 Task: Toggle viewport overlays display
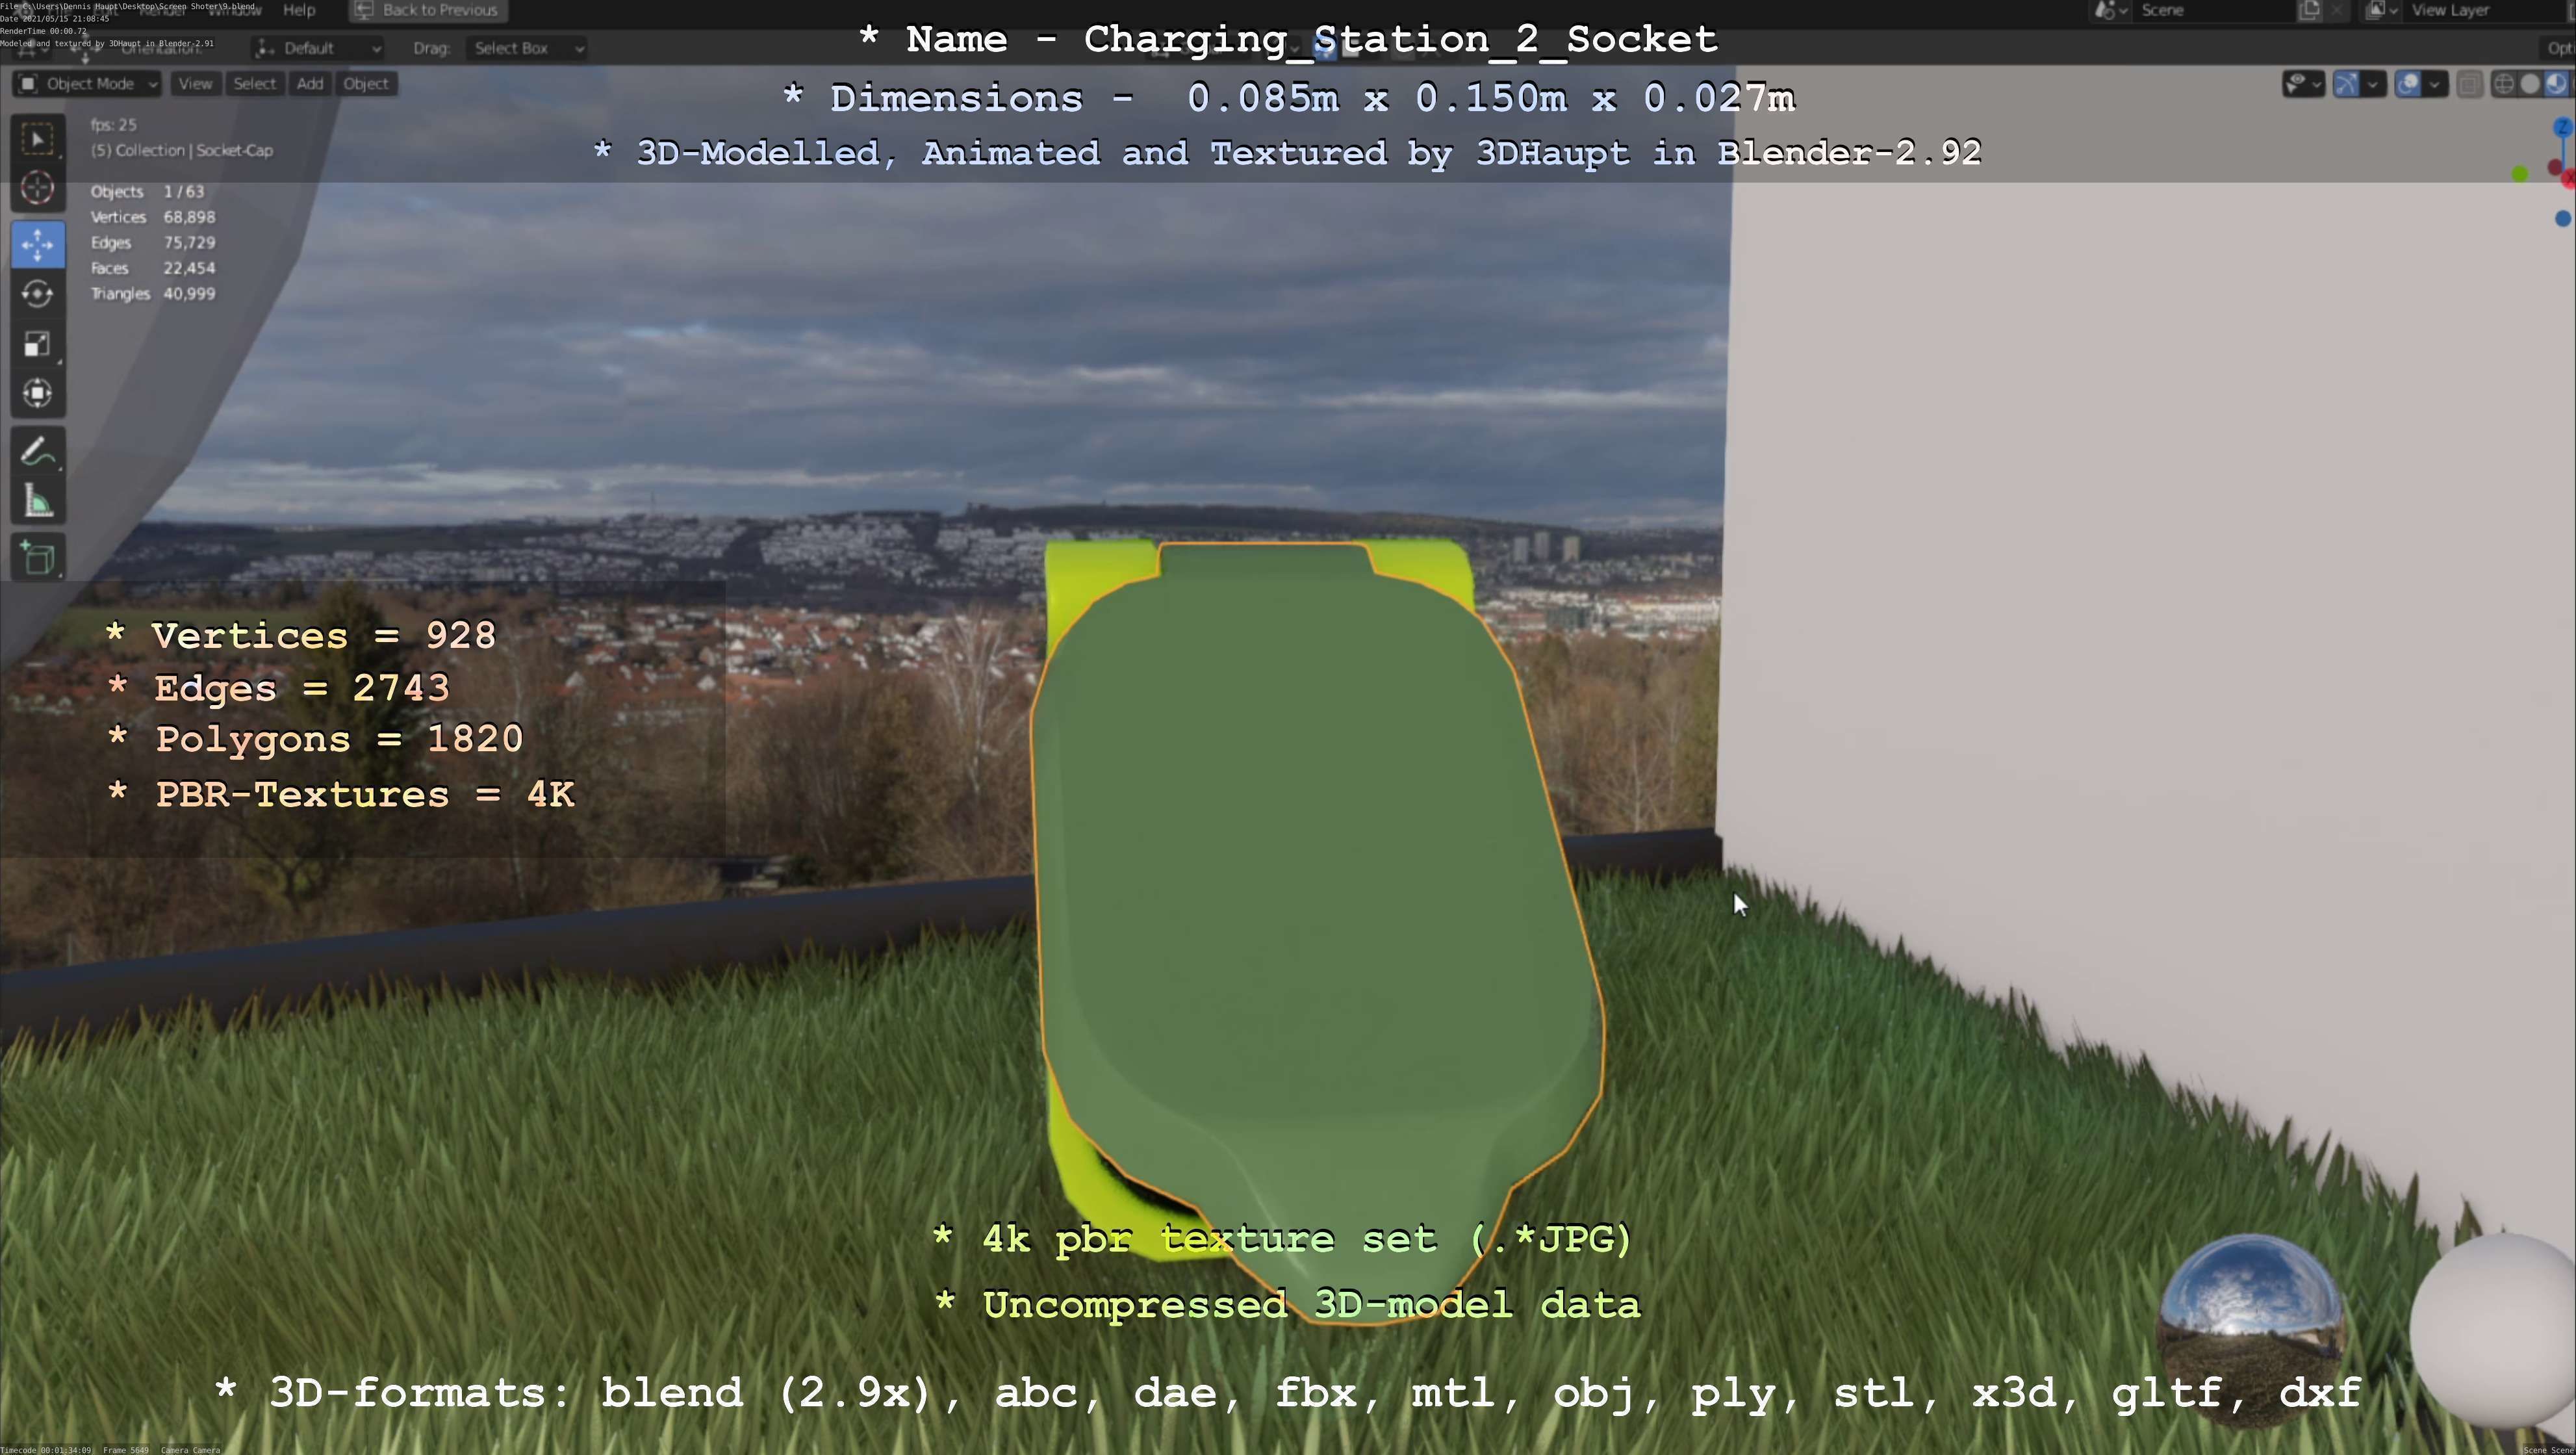pos(2408,84)
